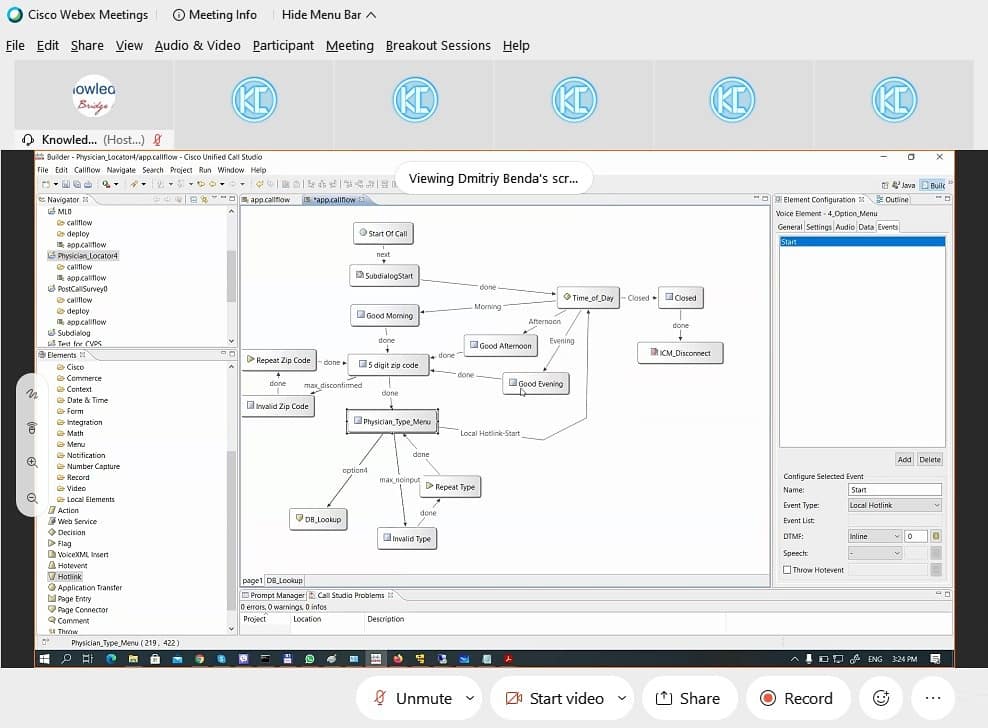Open the reactions smiley icon
The image size is (988, 728).
881,698
